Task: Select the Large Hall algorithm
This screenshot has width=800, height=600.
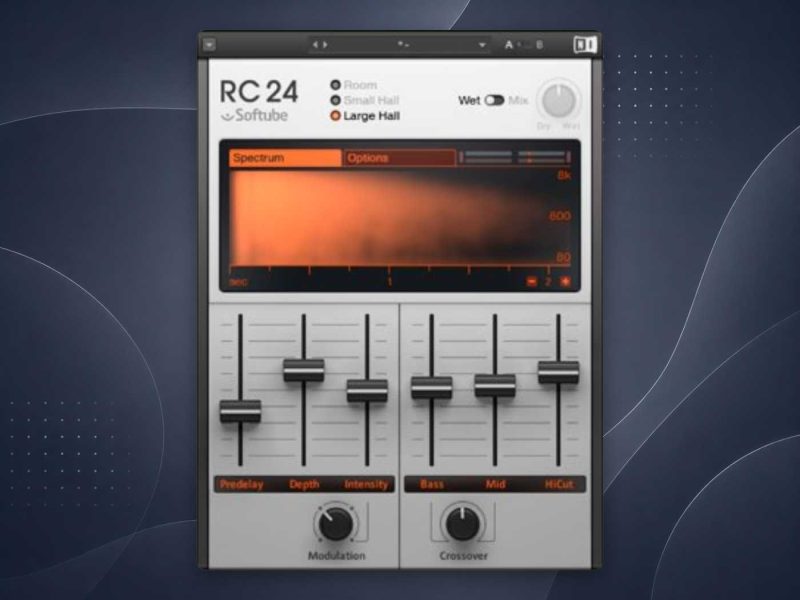Action: tap(335, 116)
